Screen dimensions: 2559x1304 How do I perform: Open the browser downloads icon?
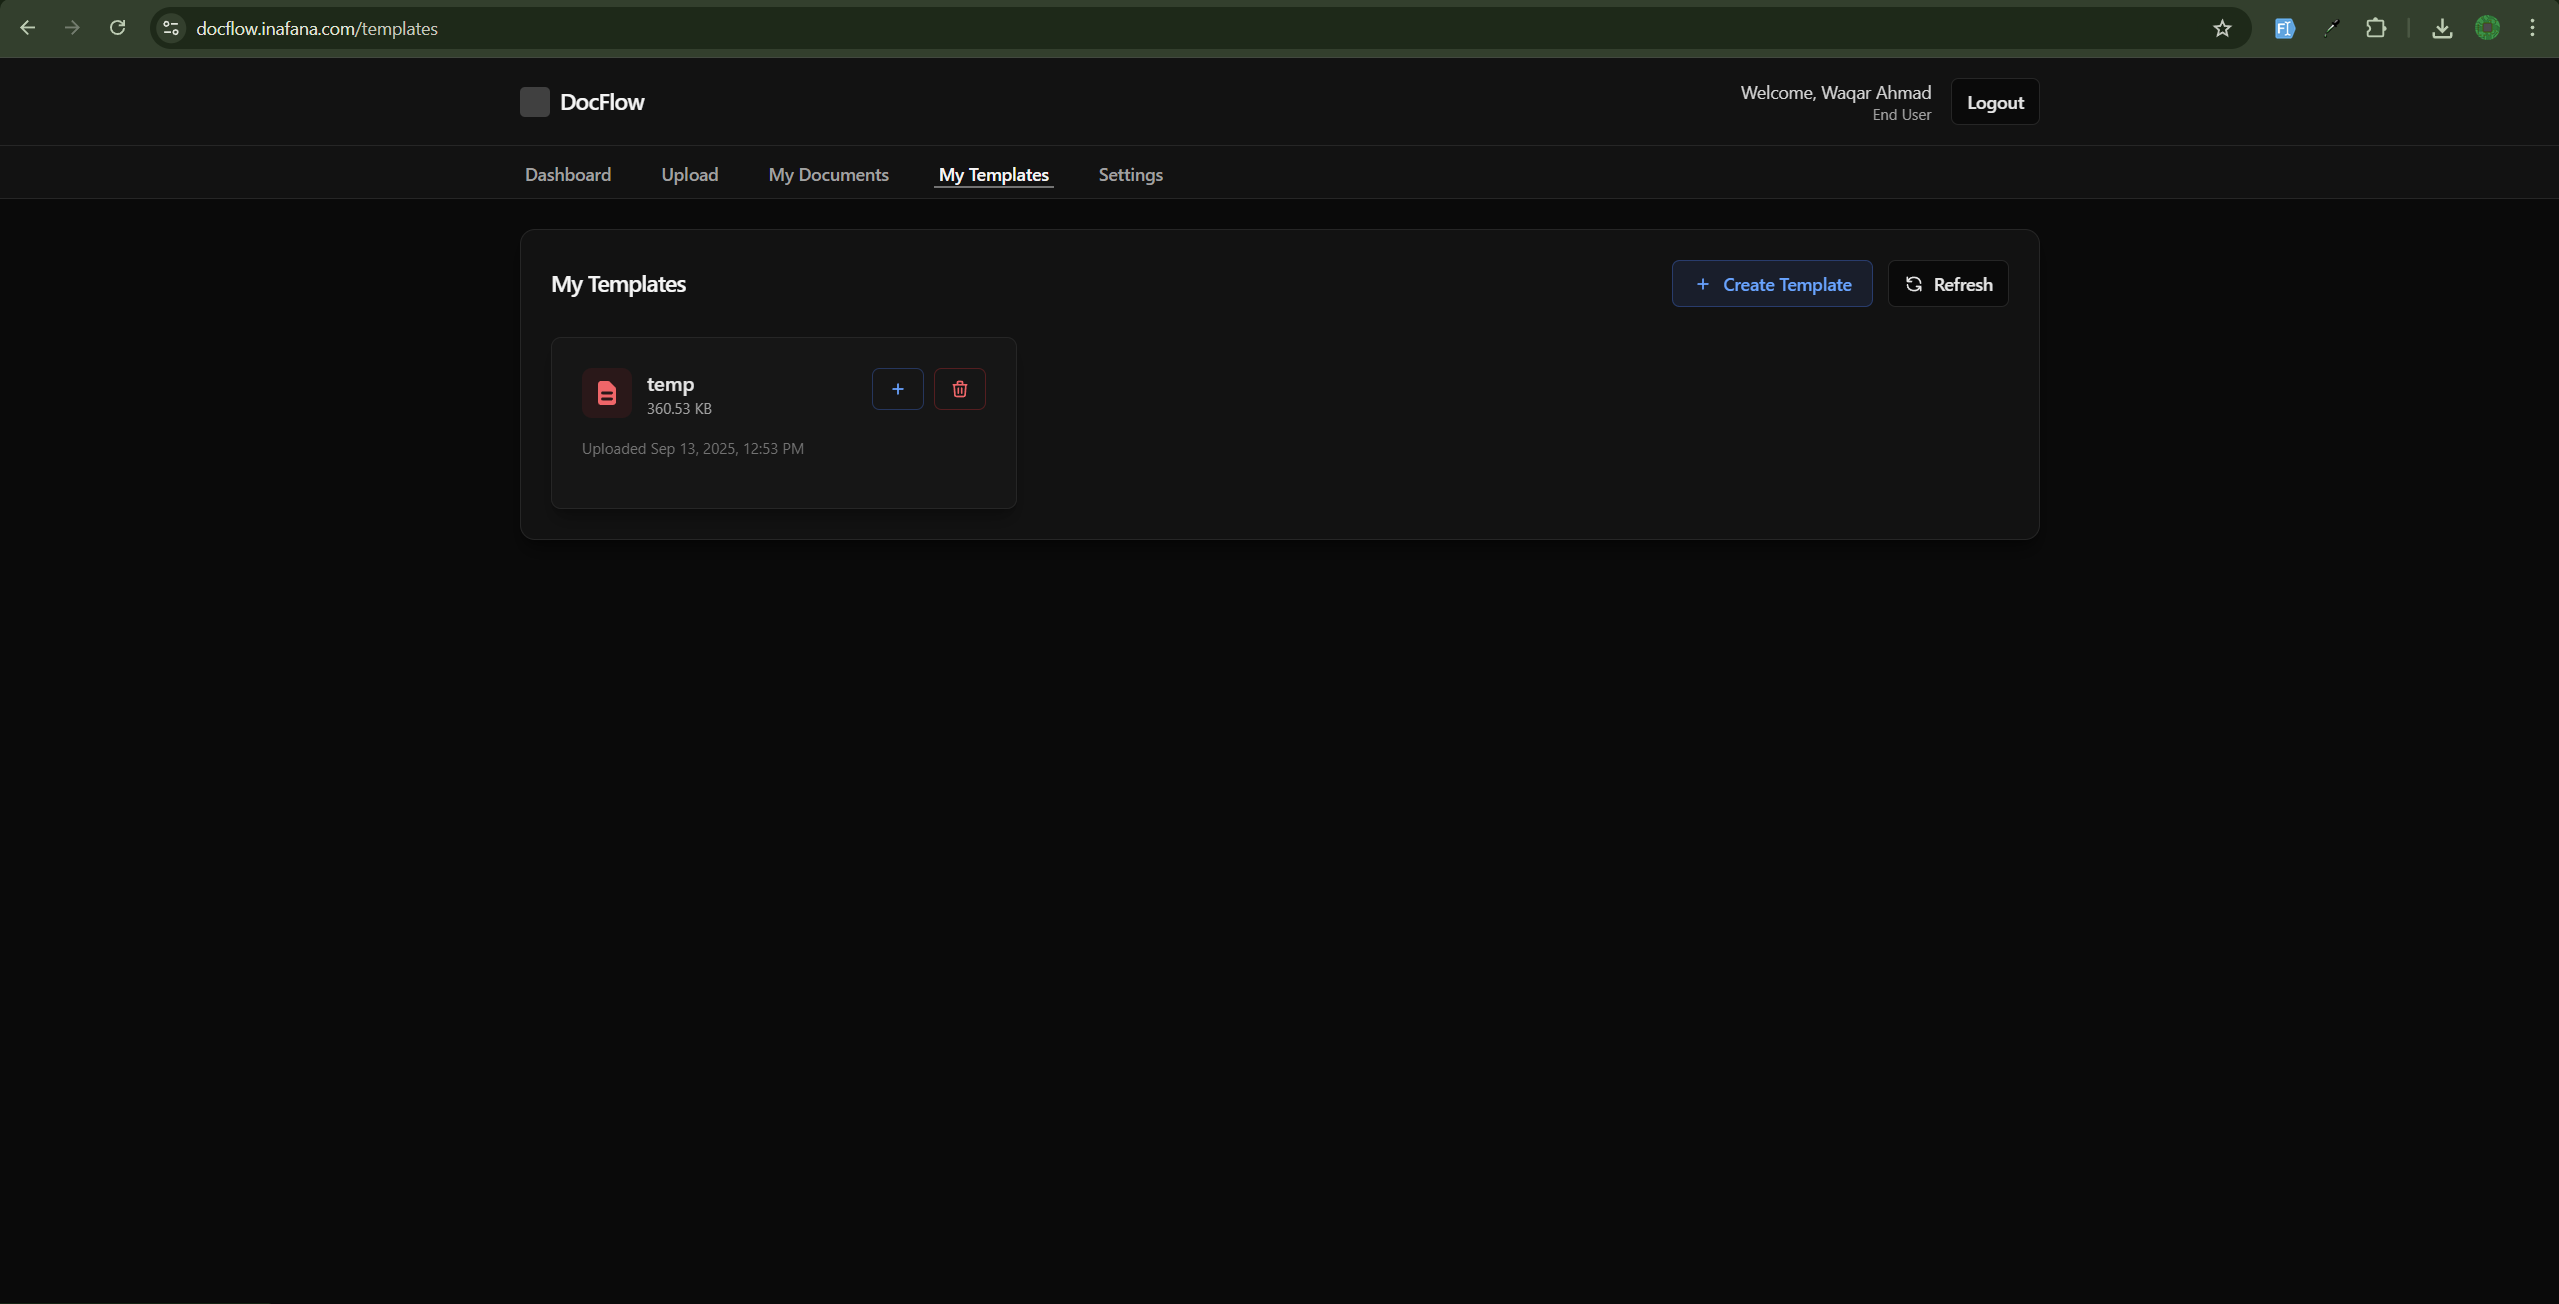click(x=2441, y=27)
